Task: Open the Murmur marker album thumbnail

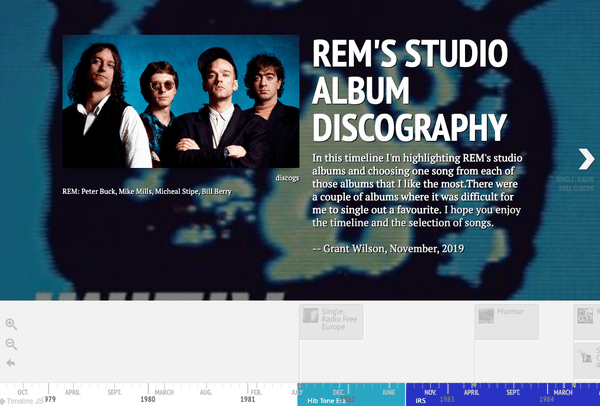Action: pos(486,316)
